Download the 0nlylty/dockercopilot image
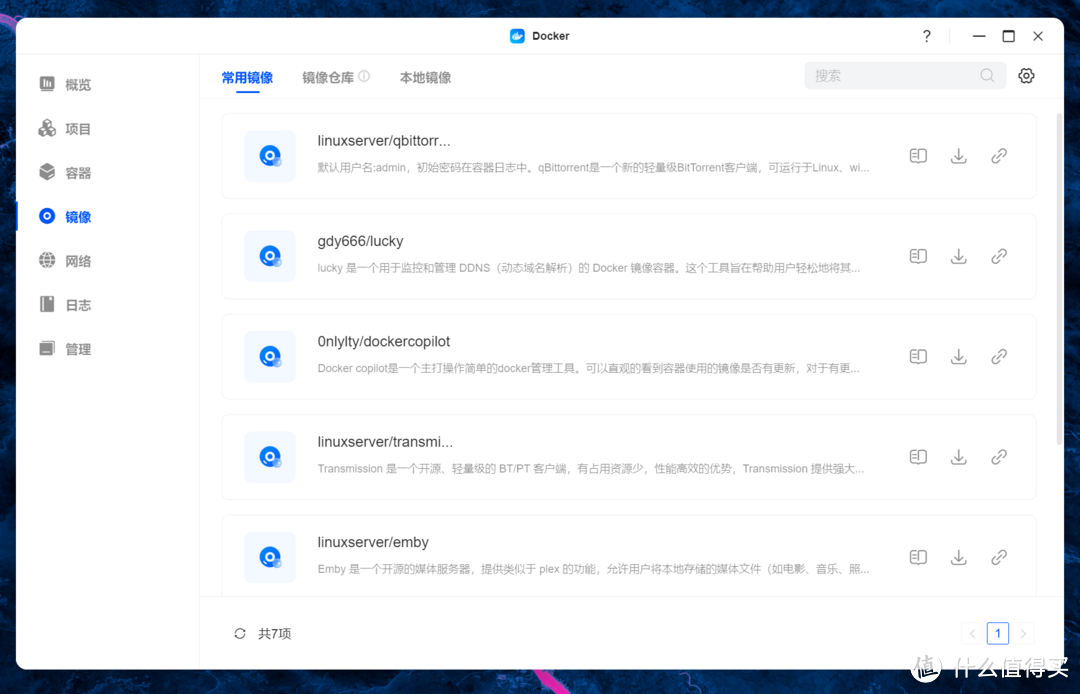 958,356
